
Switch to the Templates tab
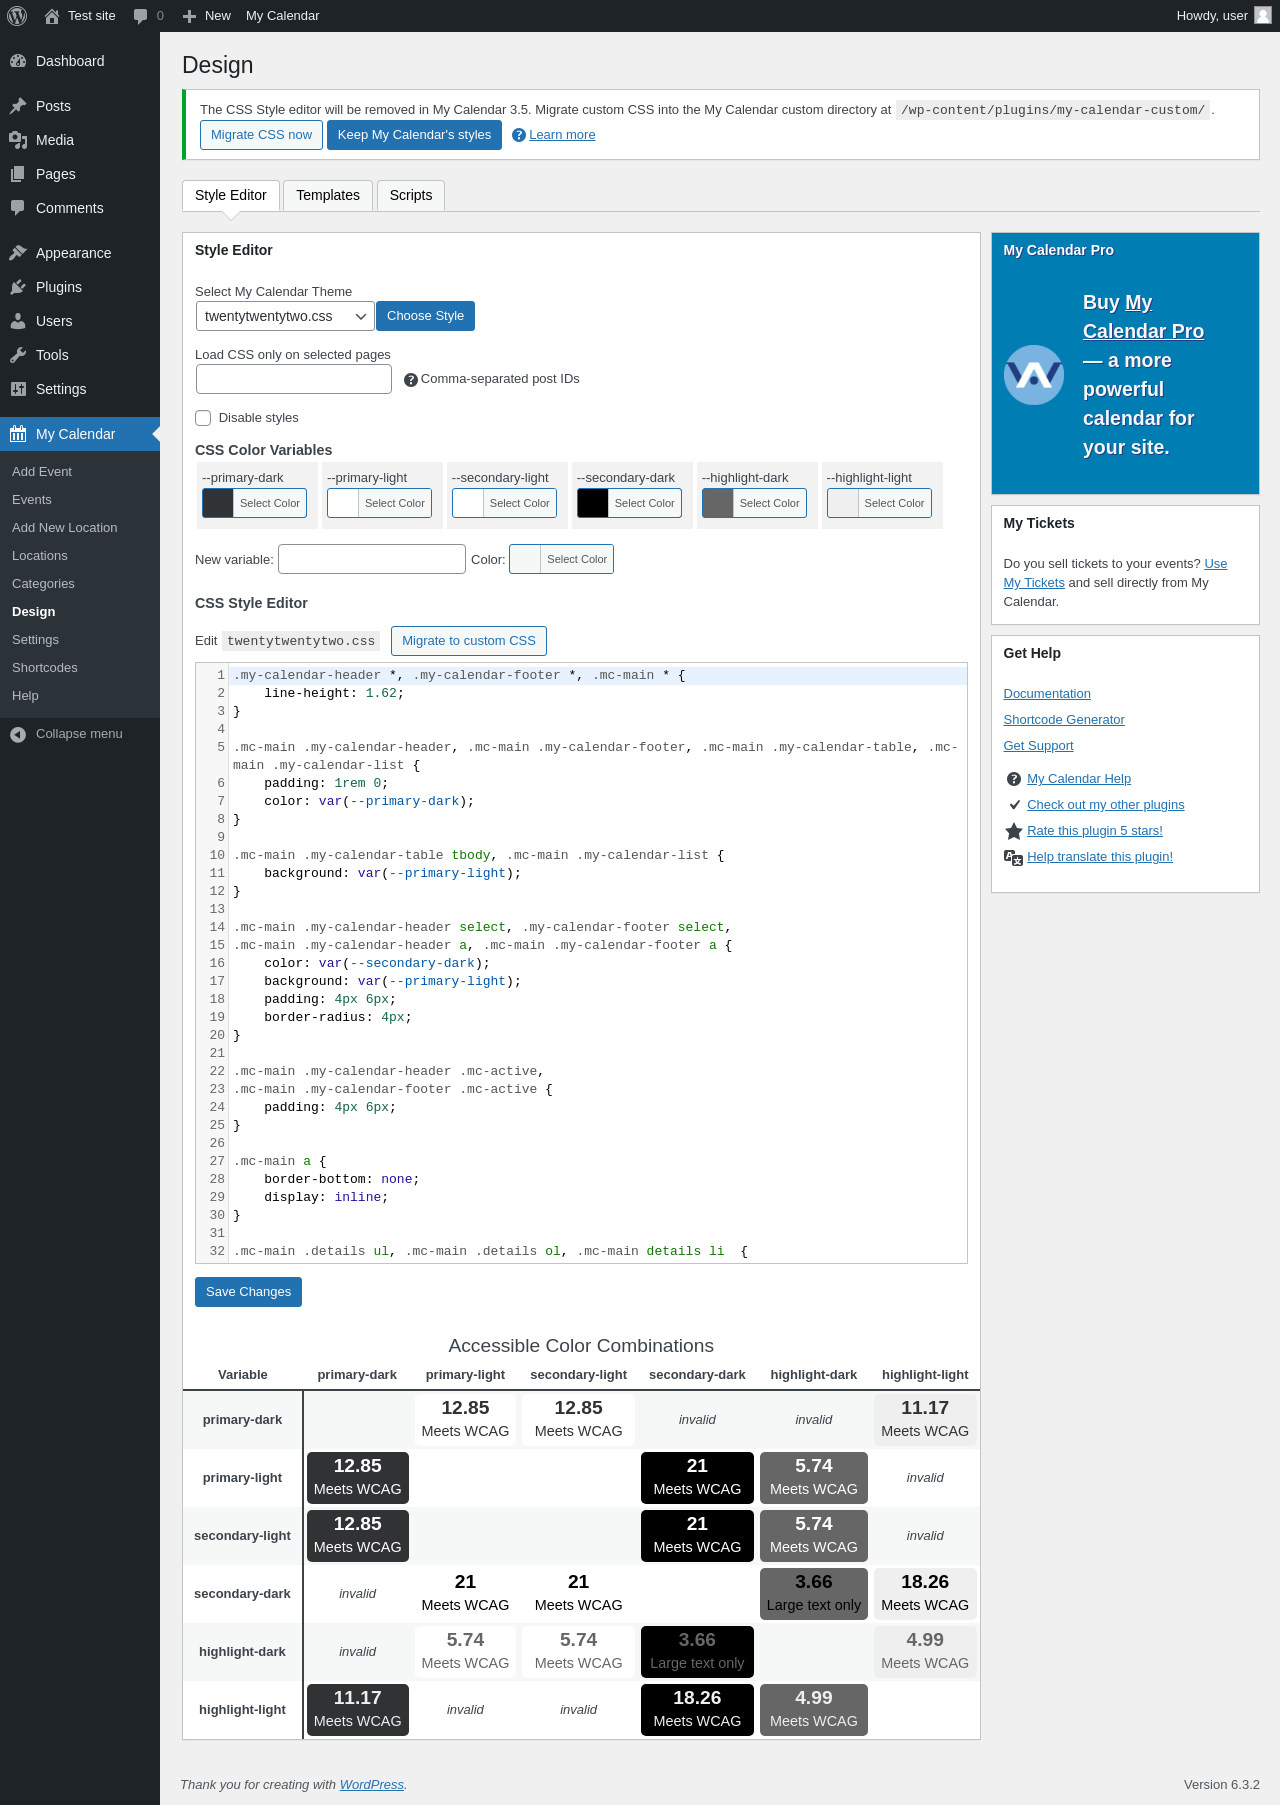coord(327,195)
